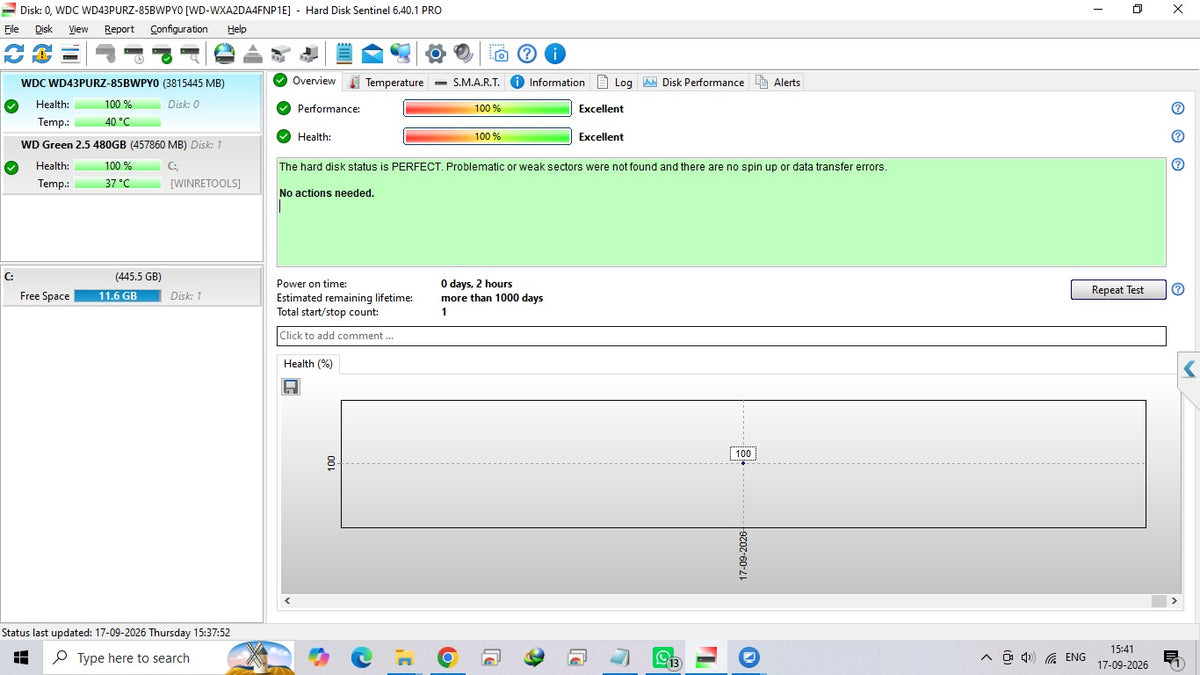1200x675 pixels.
Task: Switch to the Disk Performance tab
Action: click(x=693, y=82)
